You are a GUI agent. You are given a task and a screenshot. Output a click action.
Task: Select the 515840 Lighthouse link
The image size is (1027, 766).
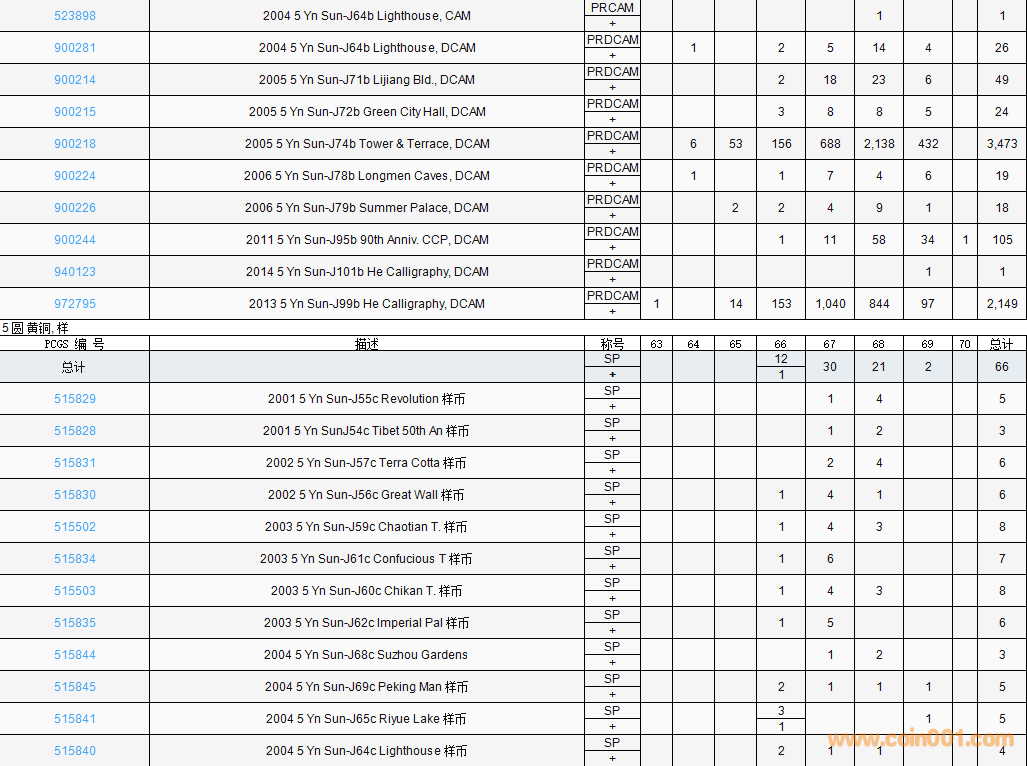(x=75, y=751)
